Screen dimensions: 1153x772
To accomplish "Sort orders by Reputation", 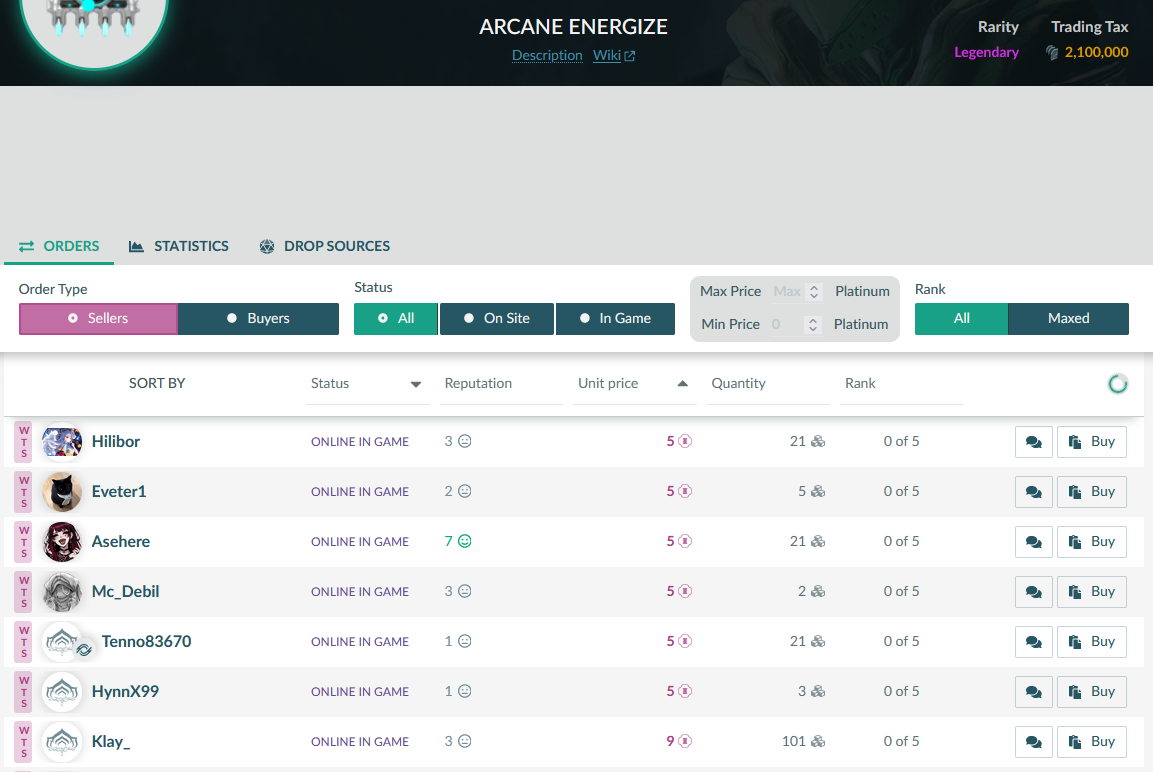I will coord(501,384).
